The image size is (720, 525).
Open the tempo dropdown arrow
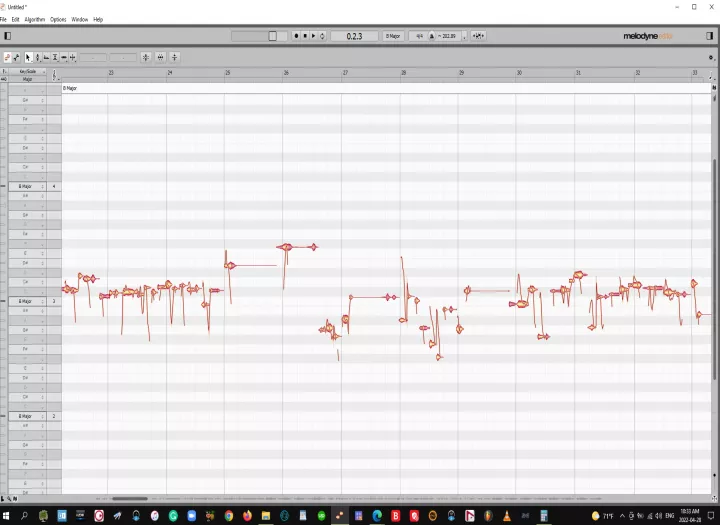pos(465,36)
